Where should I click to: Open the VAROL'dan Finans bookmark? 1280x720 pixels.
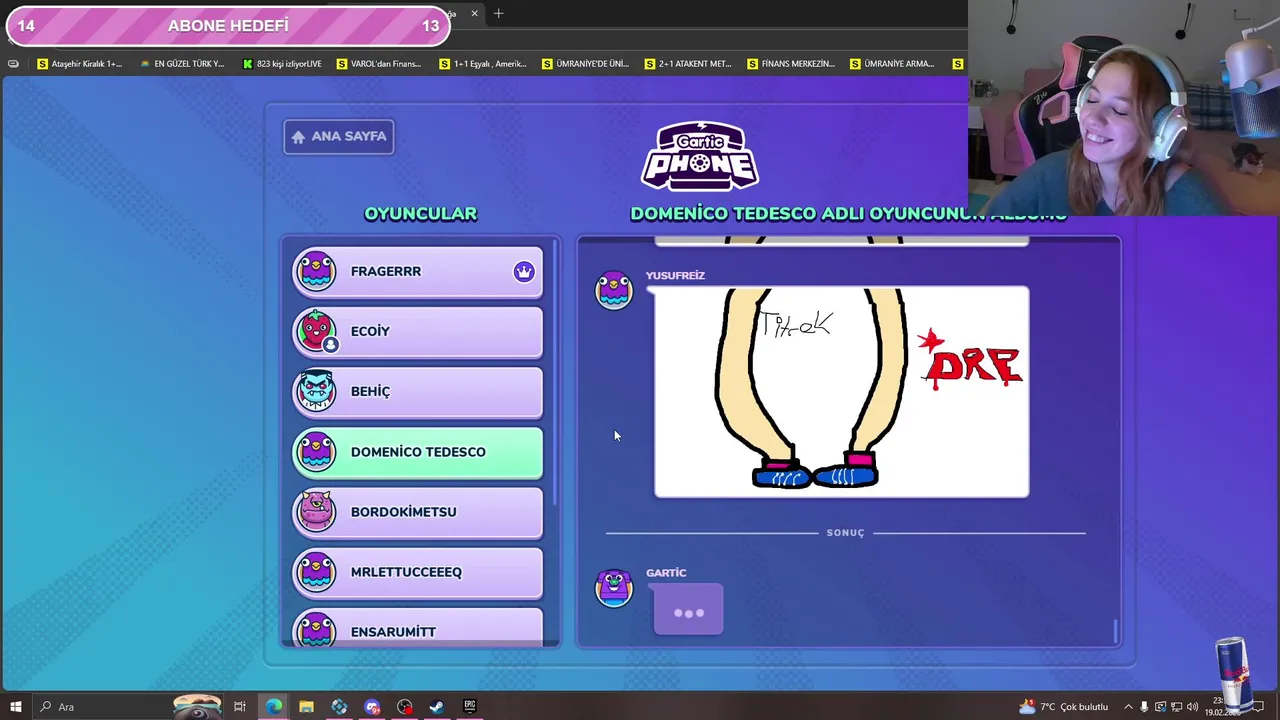coord(379,64)
